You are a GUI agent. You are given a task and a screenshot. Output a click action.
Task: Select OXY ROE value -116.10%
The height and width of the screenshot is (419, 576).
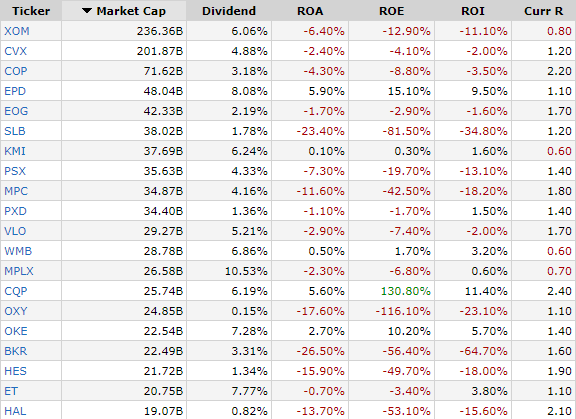(403, 311)
